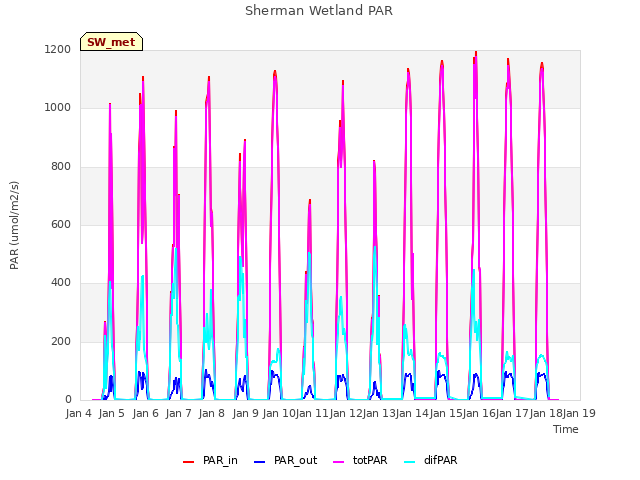Click the Jan 4 x-axis tick label
The height and width of the screenshot is (480, 640).
[x=78, y=413]
